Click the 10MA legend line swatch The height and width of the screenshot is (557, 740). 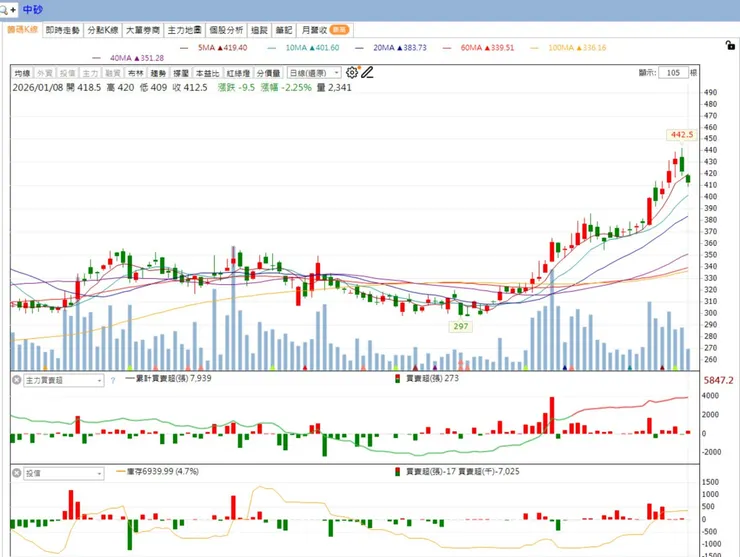271,48
